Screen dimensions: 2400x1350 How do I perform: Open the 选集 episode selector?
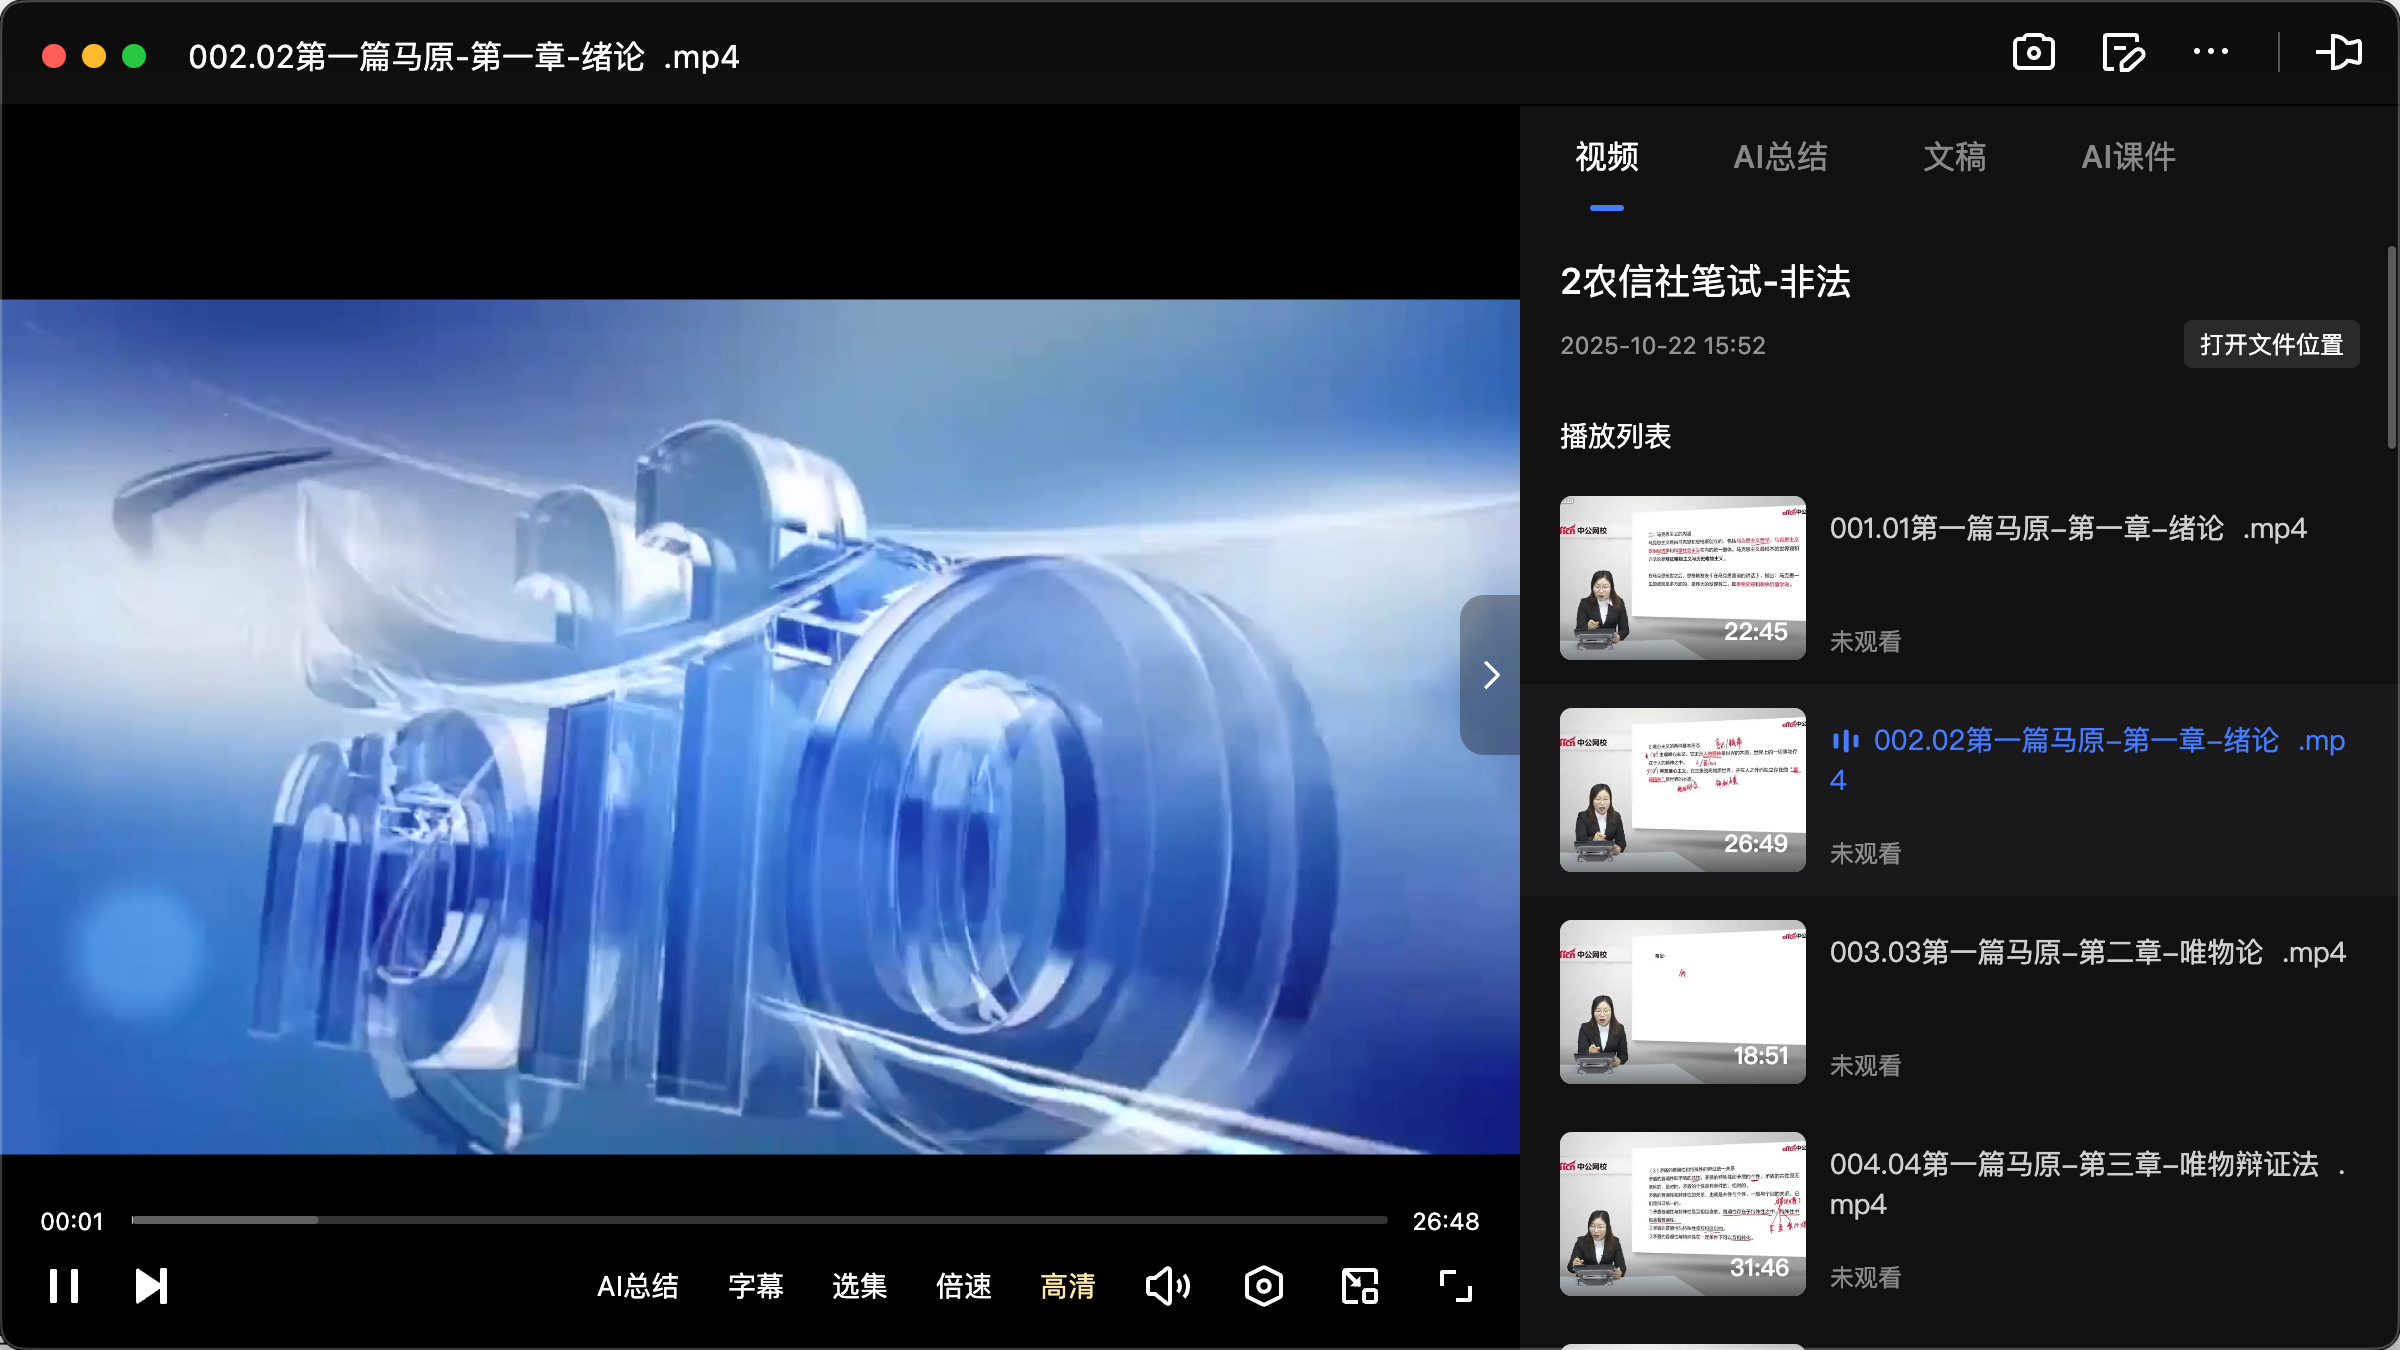(858, 1287)
